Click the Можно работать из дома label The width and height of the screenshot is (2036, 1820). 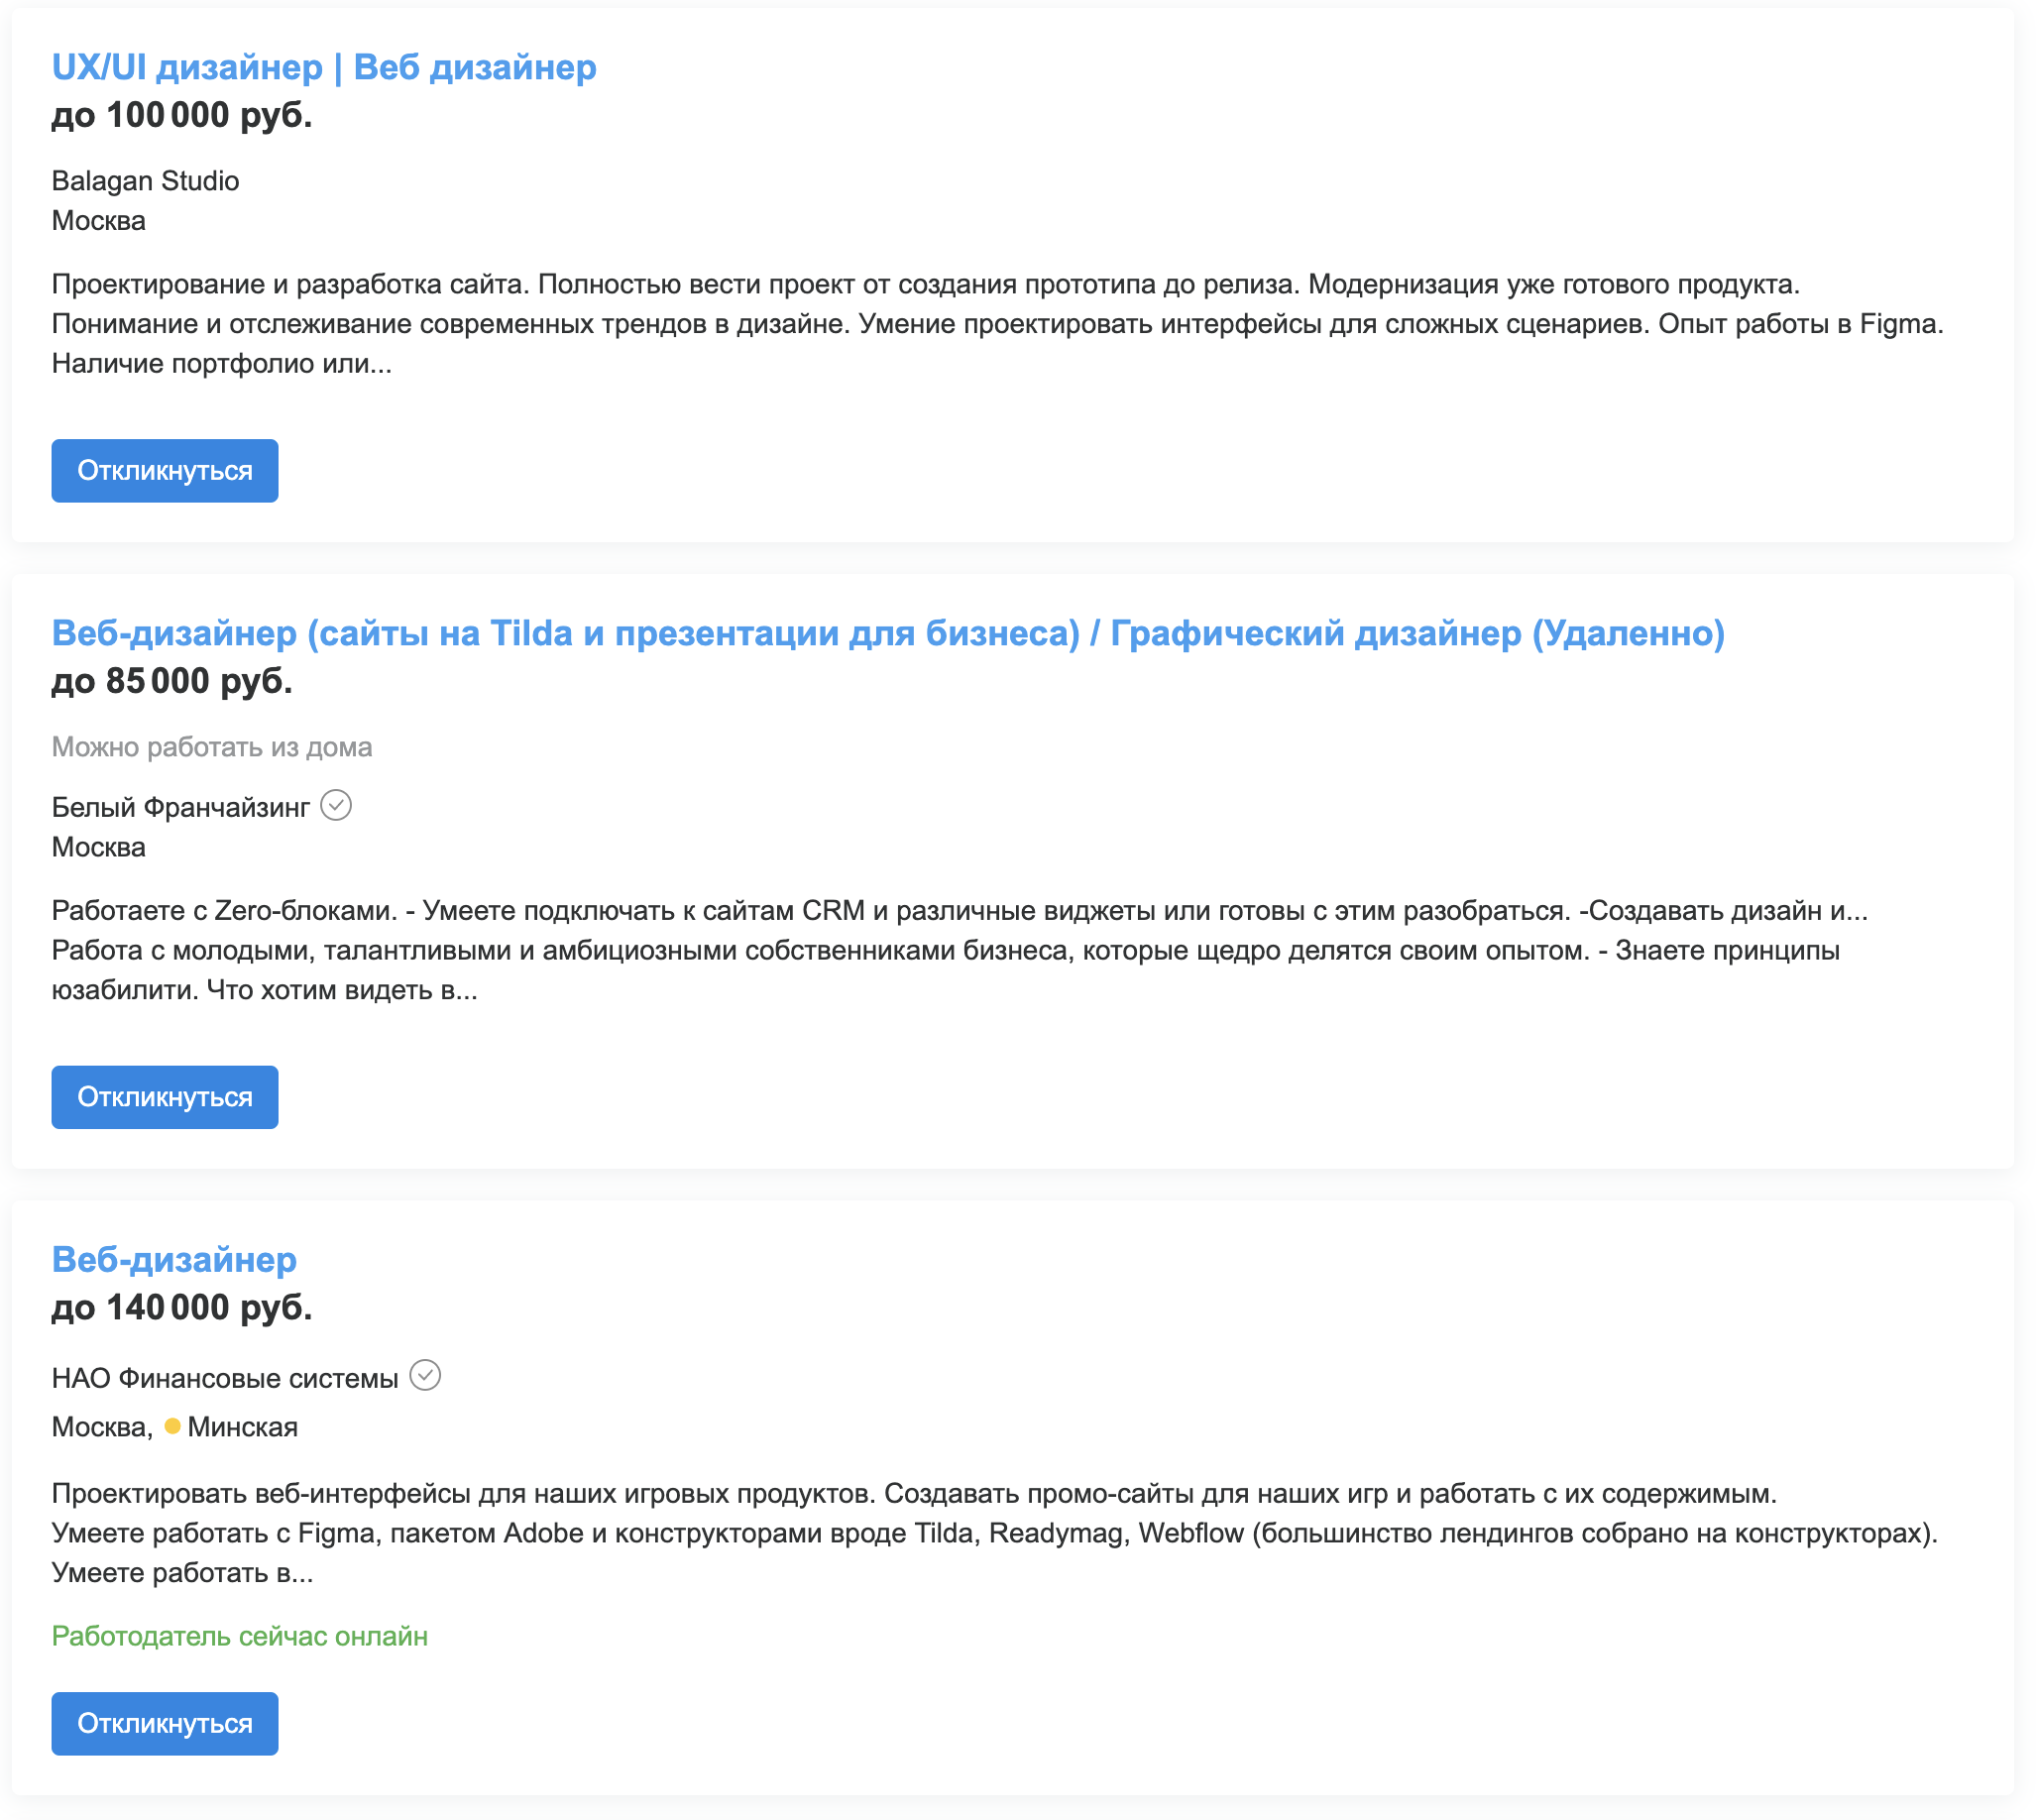tap(211, 747)
